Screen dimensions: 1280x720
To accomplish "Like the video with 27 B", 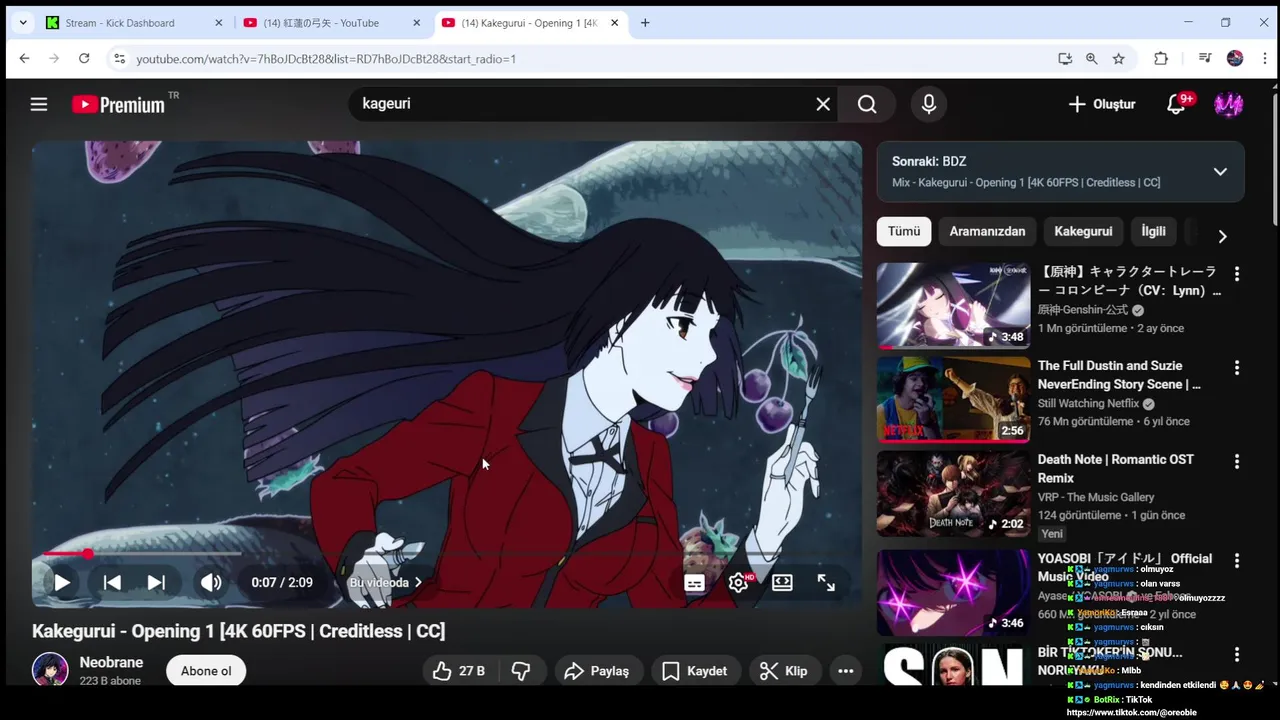I will pos(458,671).
